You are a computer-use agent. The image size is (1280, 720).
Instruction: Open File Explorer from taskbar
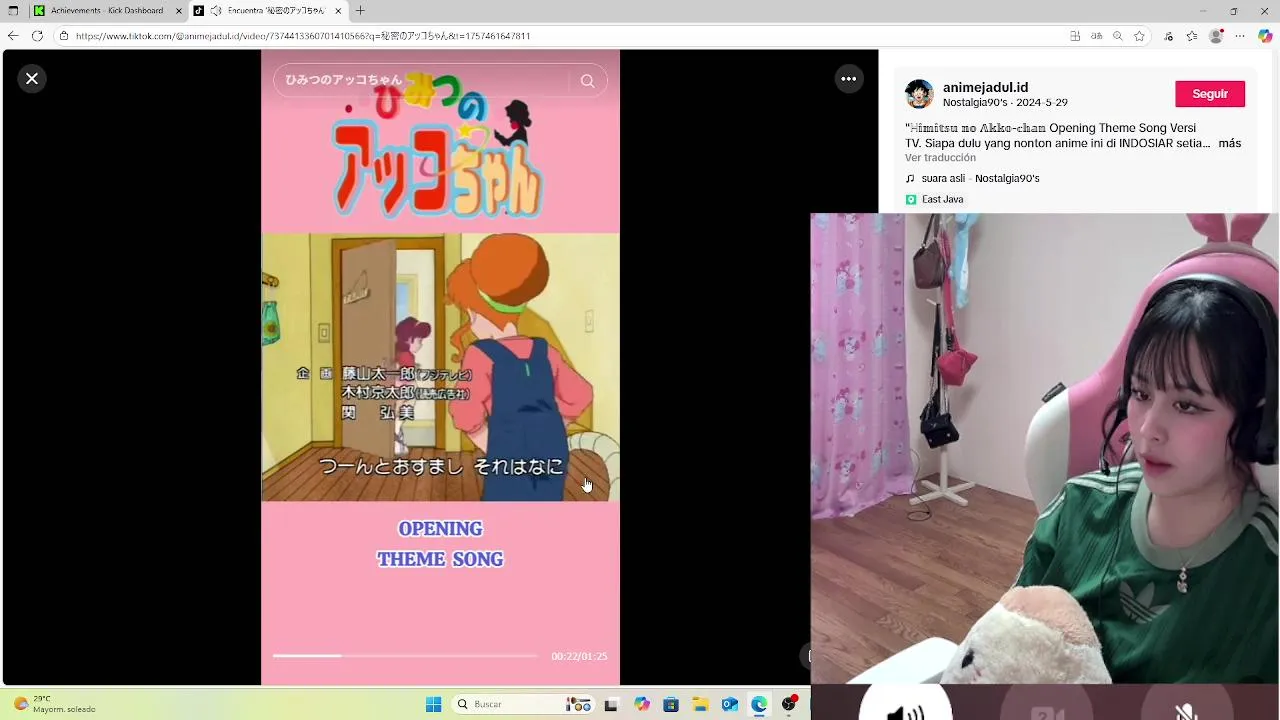(700, 704)
